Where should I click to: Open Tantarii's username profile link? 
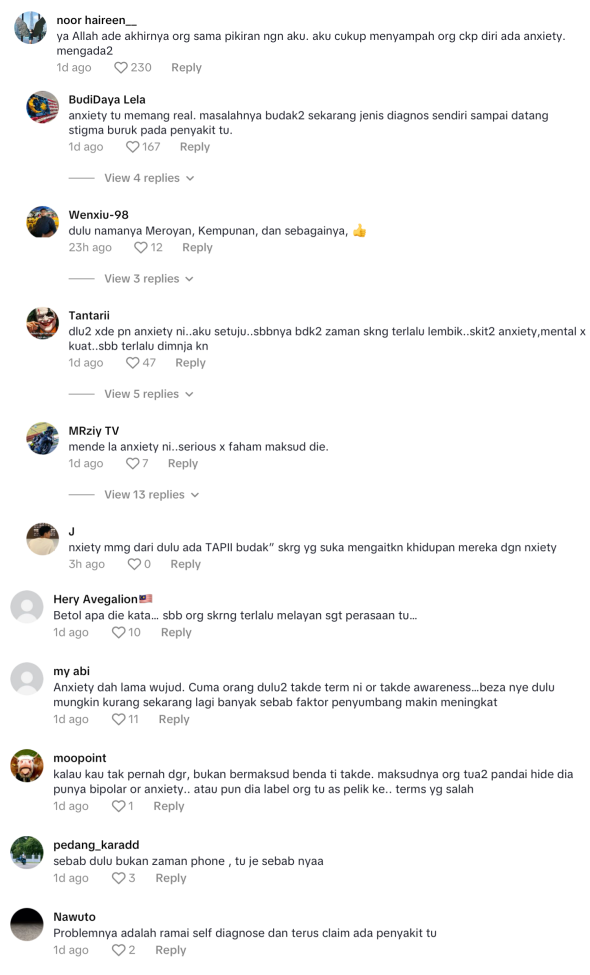click(89, 315)
